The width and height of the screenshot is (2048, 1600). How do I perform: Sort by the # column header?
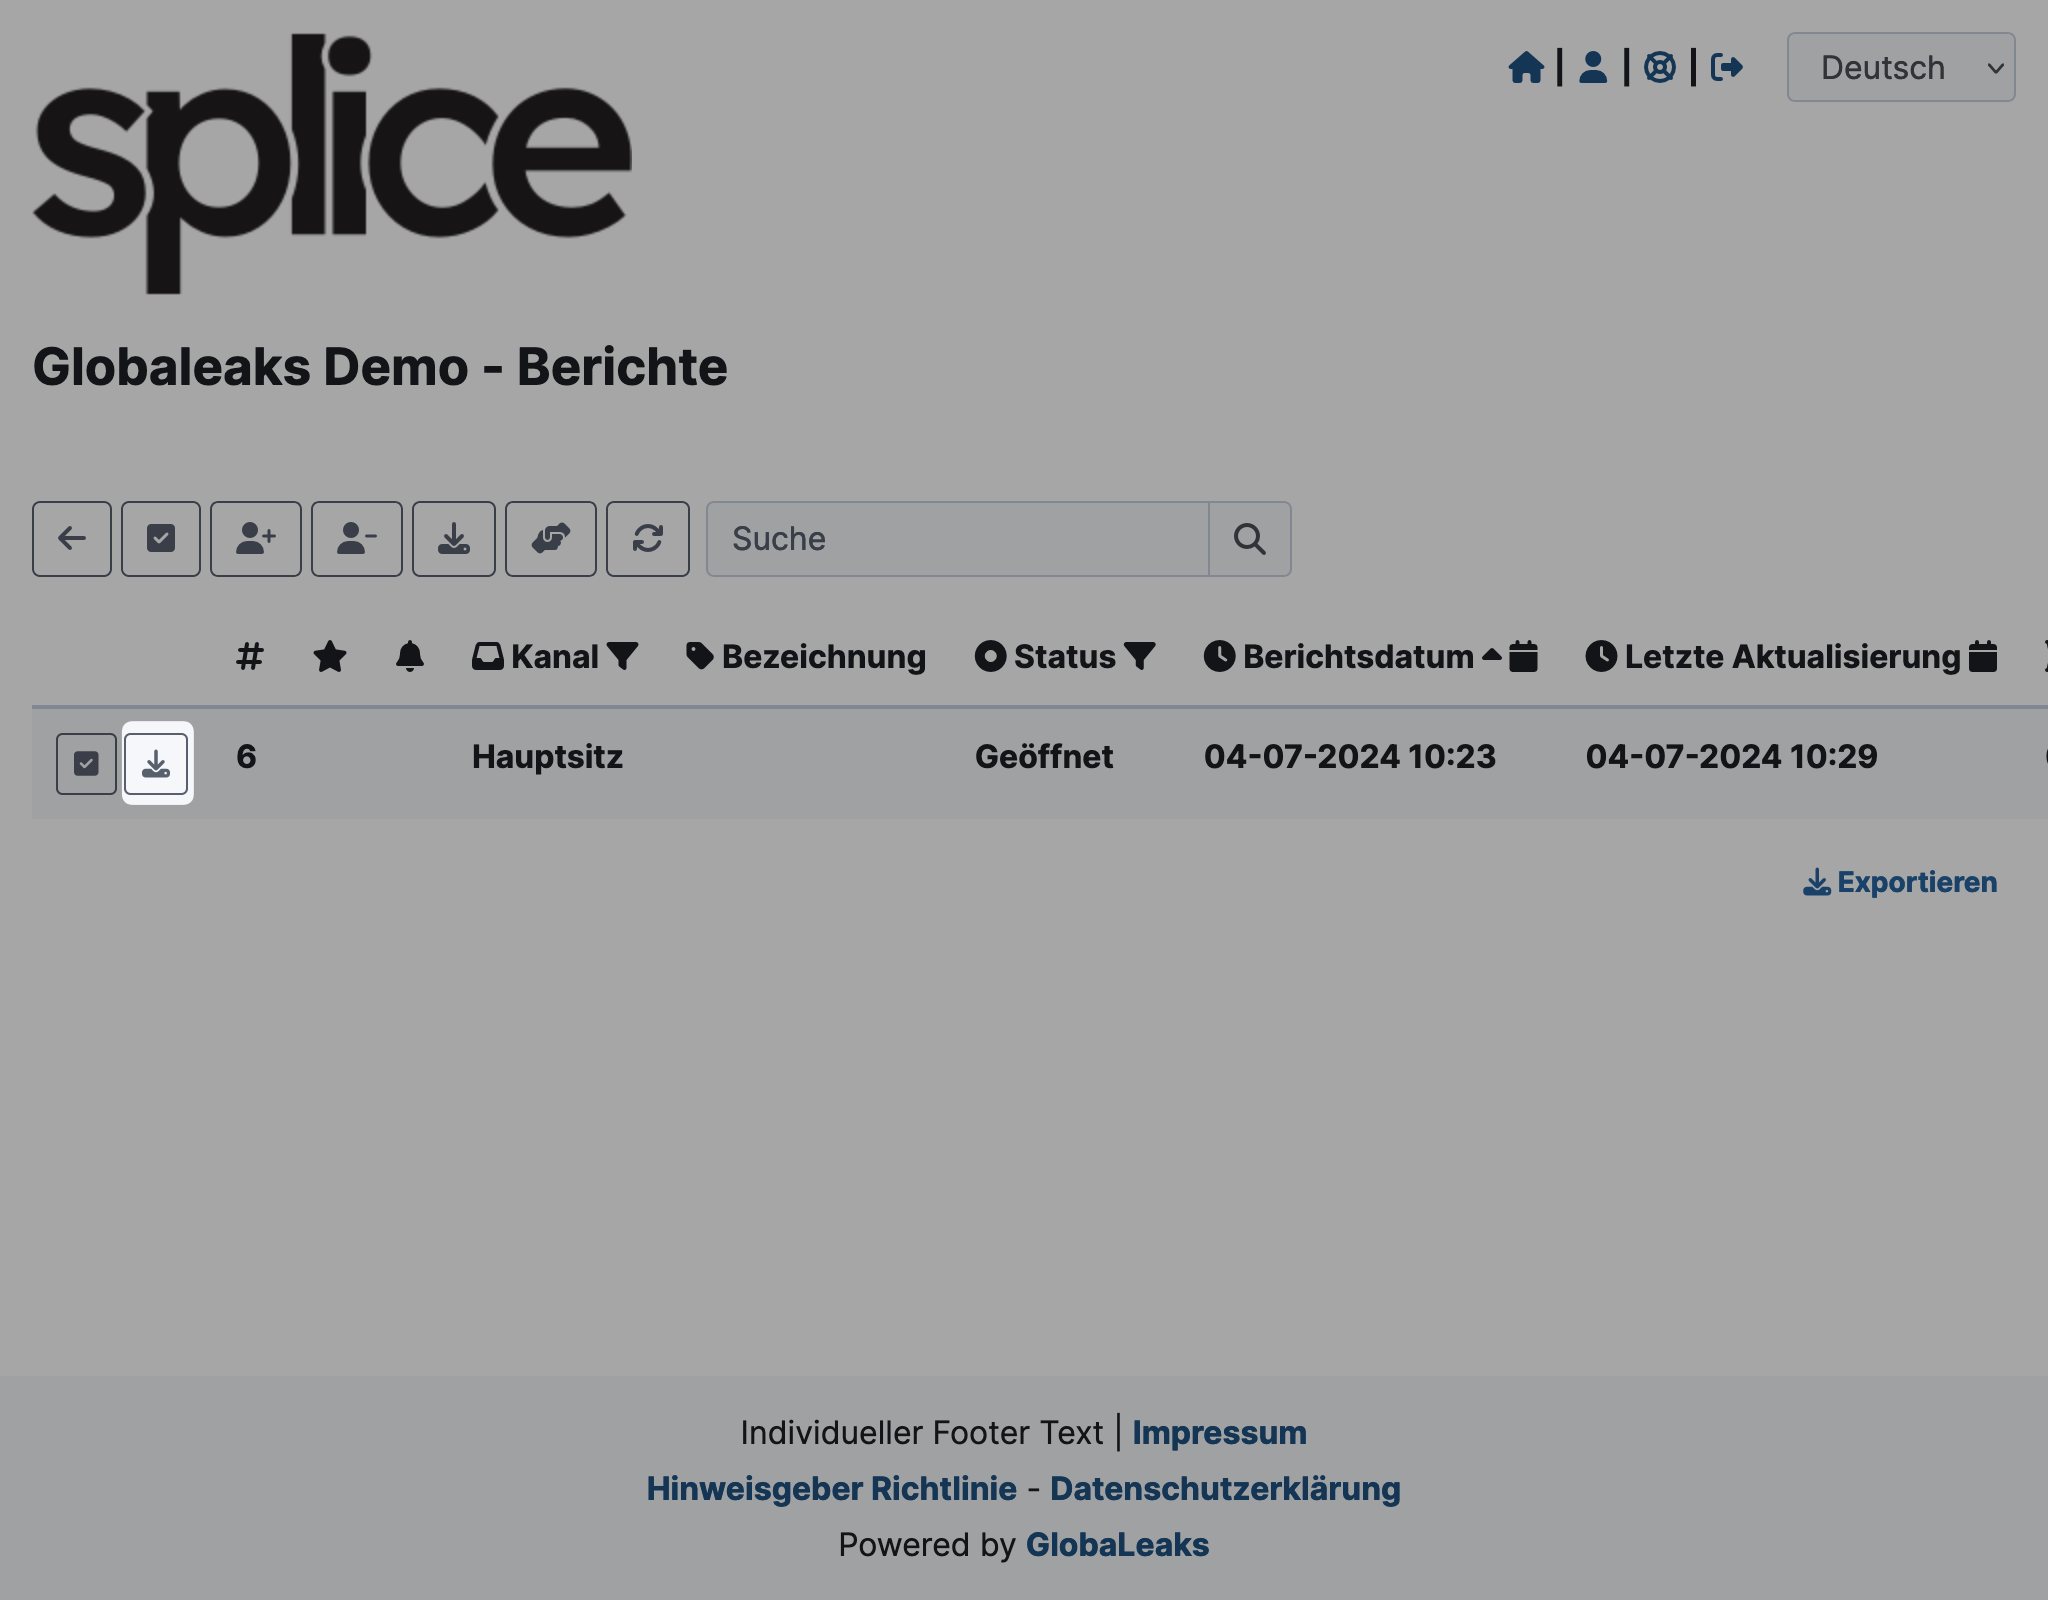[x=250, y=657]
